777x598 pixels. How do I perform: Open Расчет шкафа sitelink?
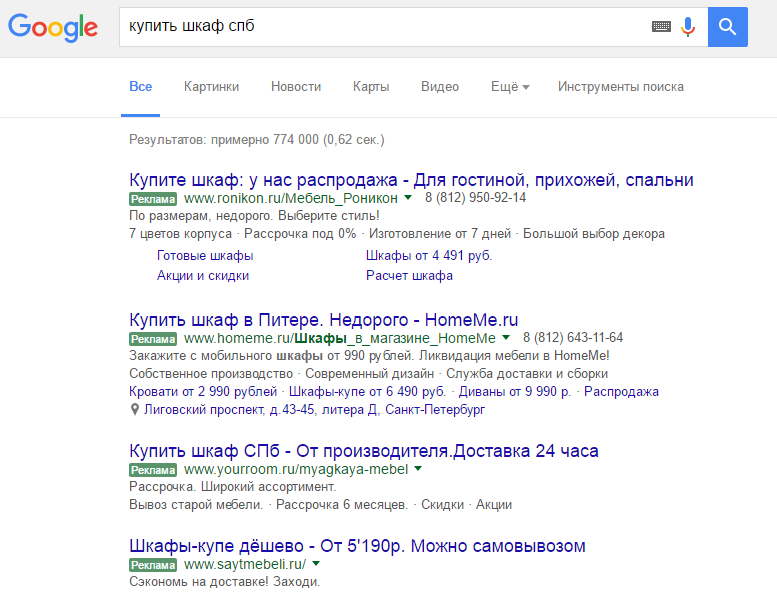coord(409,275)
